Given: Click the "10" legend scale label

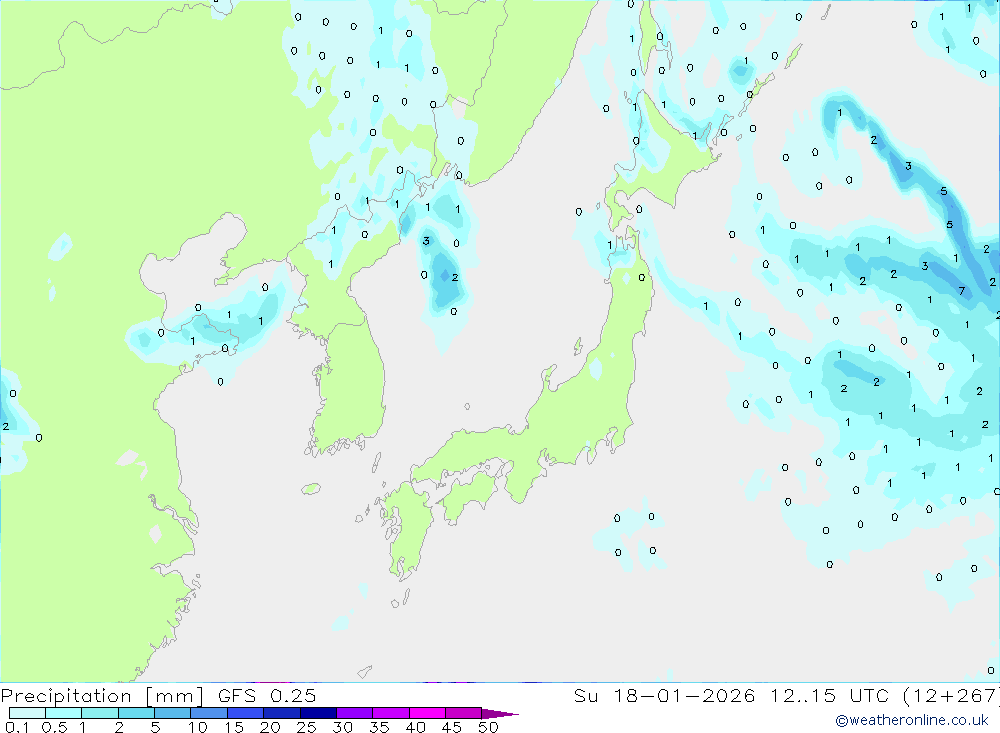Looking at the screenshot, I should click(198, 727).
